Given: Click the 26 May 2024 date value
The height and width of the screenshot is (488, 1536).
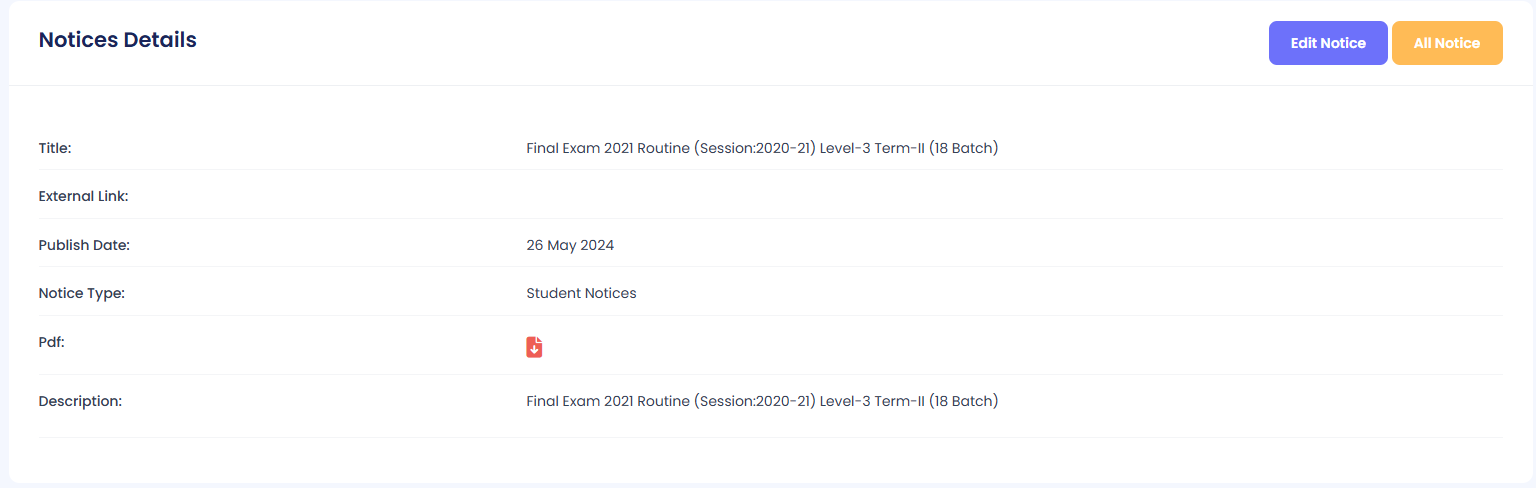Looking at the screenshot, I should pos(570,245).
